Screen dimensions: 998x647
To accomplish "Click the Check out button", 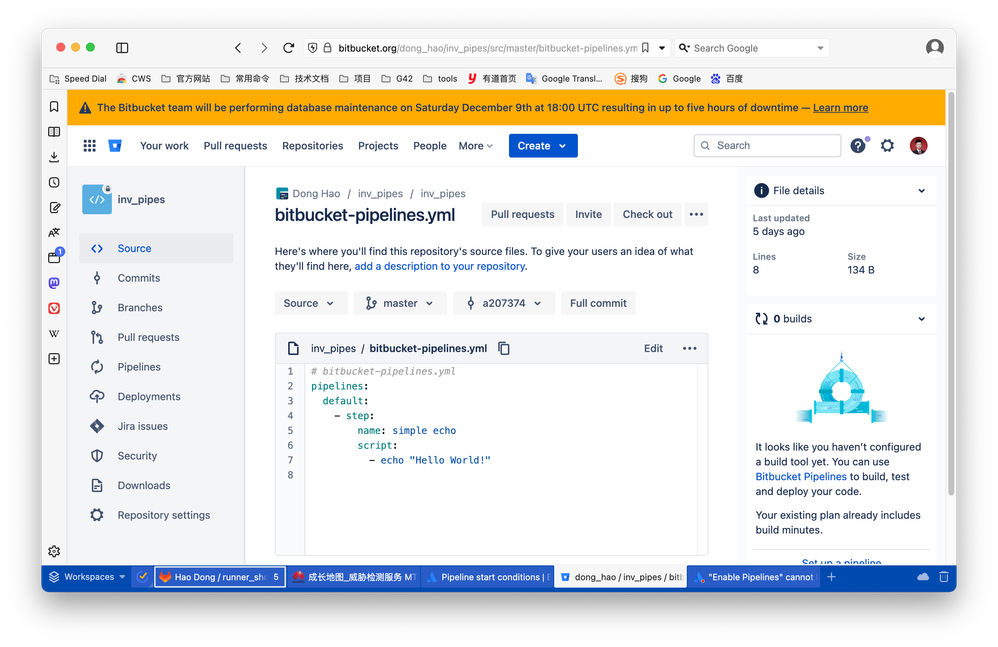I will pyautogui.click(x=647, y=214).
